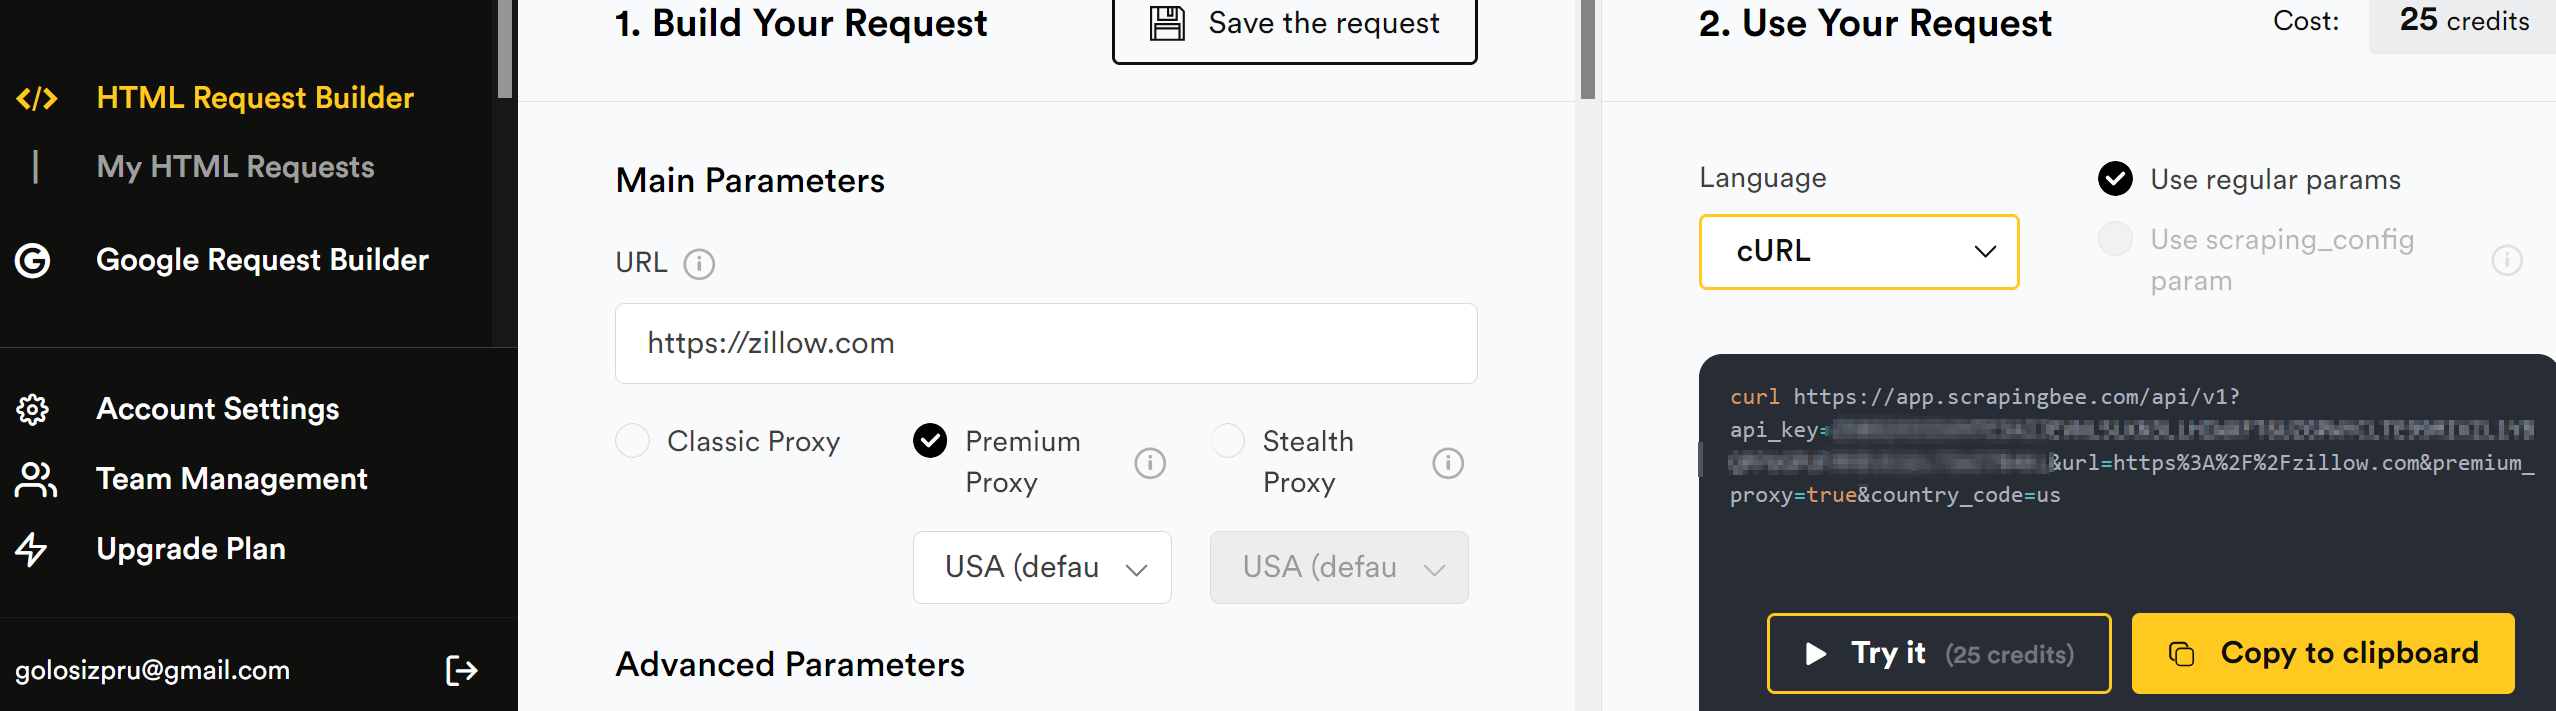Select the Stealth Proxy option
The width and height of the screenshot is (2556, 711).
[1228, 440]
